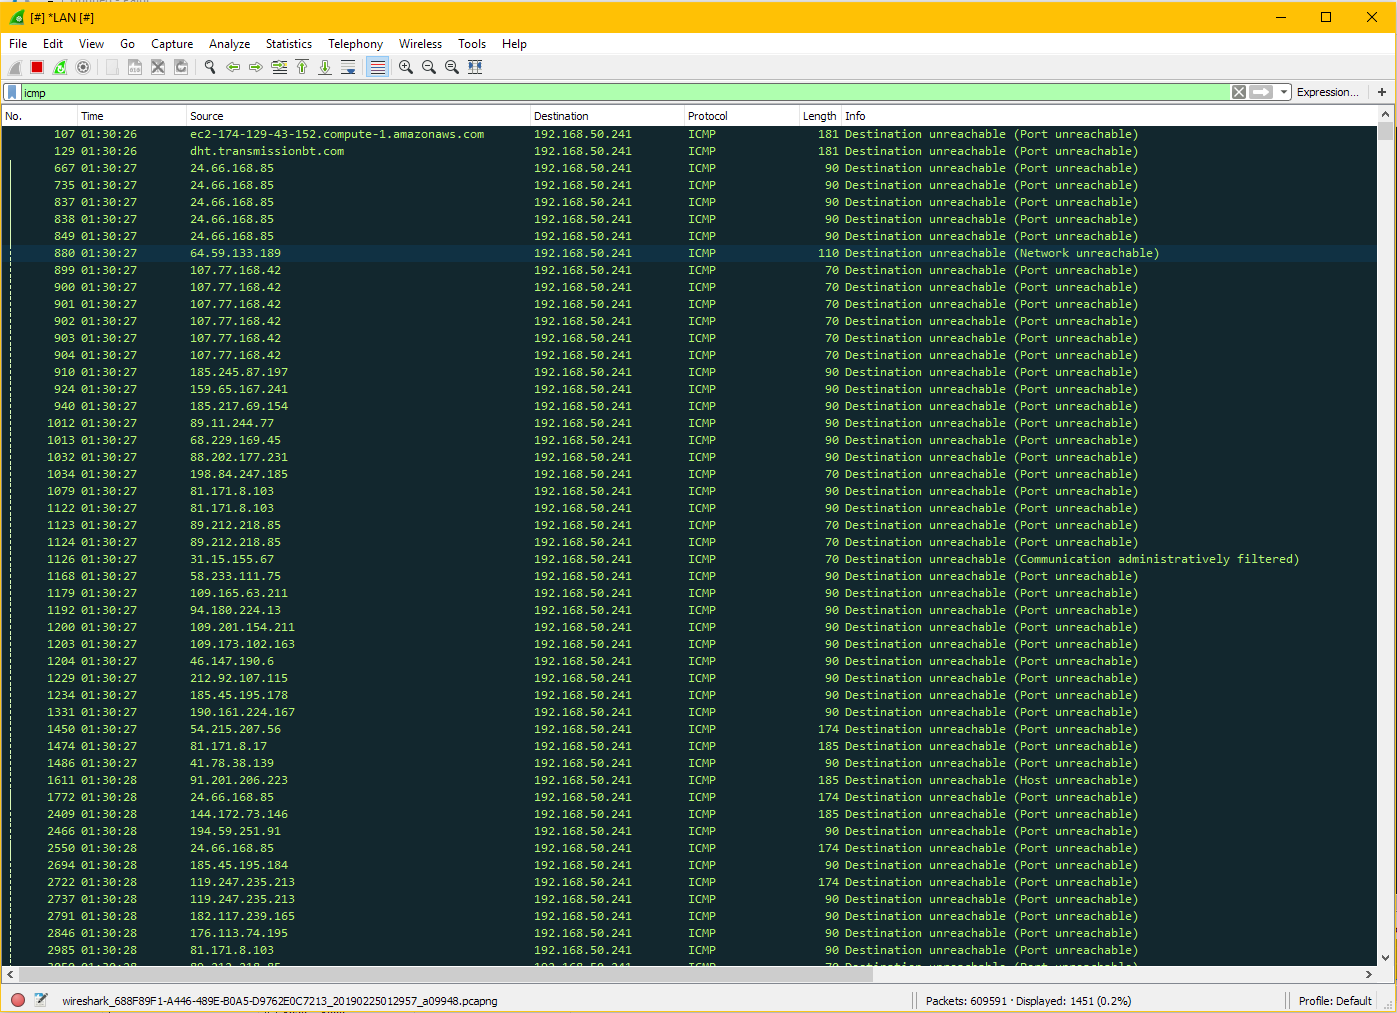Restart the current capture

tap(60, 67)
